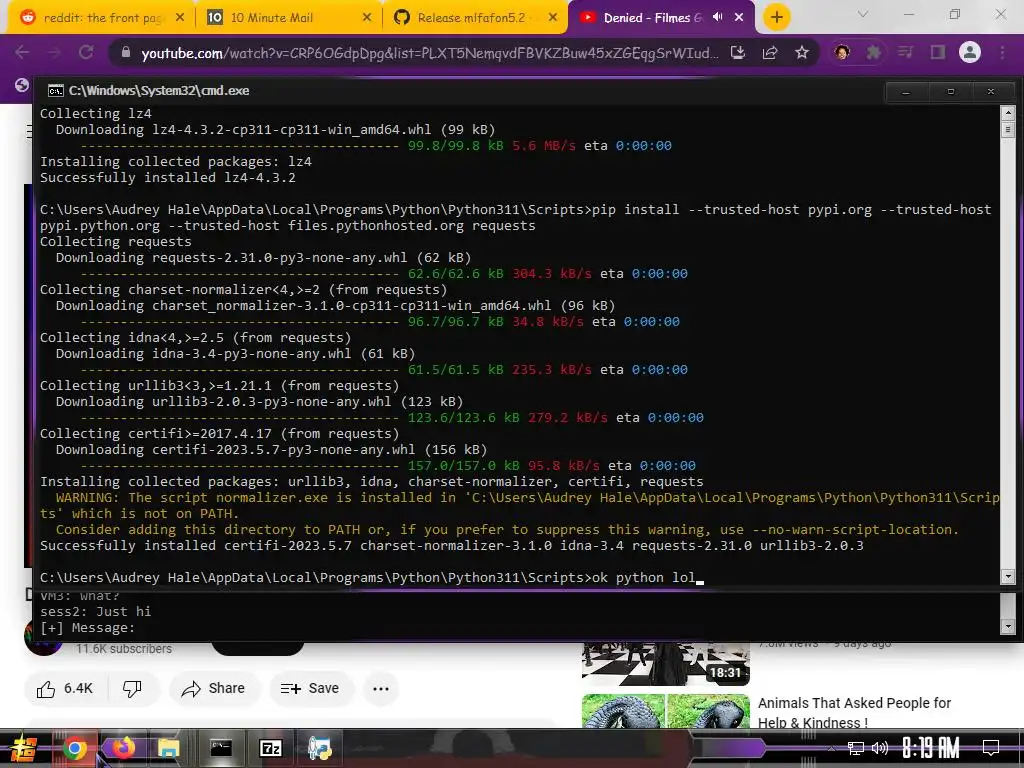Viewport: 1024px width, 768px height.
Task: Click the padlock site info icon
Action: (126, 52)
